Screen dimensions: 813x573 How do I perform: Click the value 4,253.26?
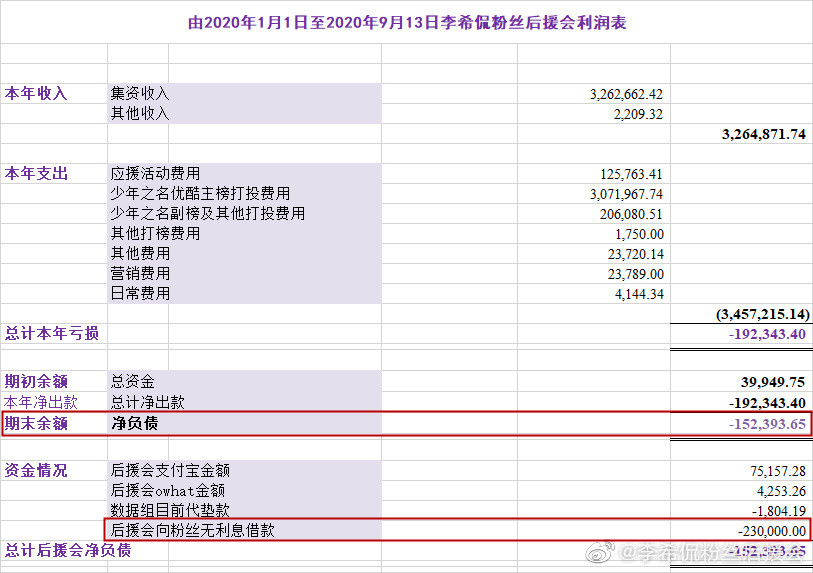[x=781, y=491]
